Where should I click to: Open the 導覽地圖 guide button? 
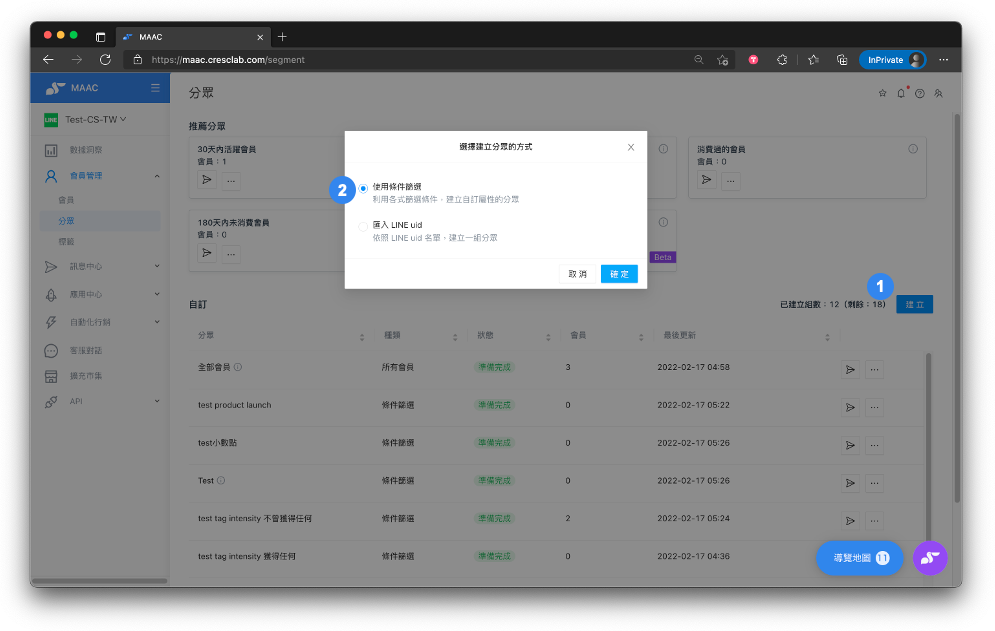[859, 557]
